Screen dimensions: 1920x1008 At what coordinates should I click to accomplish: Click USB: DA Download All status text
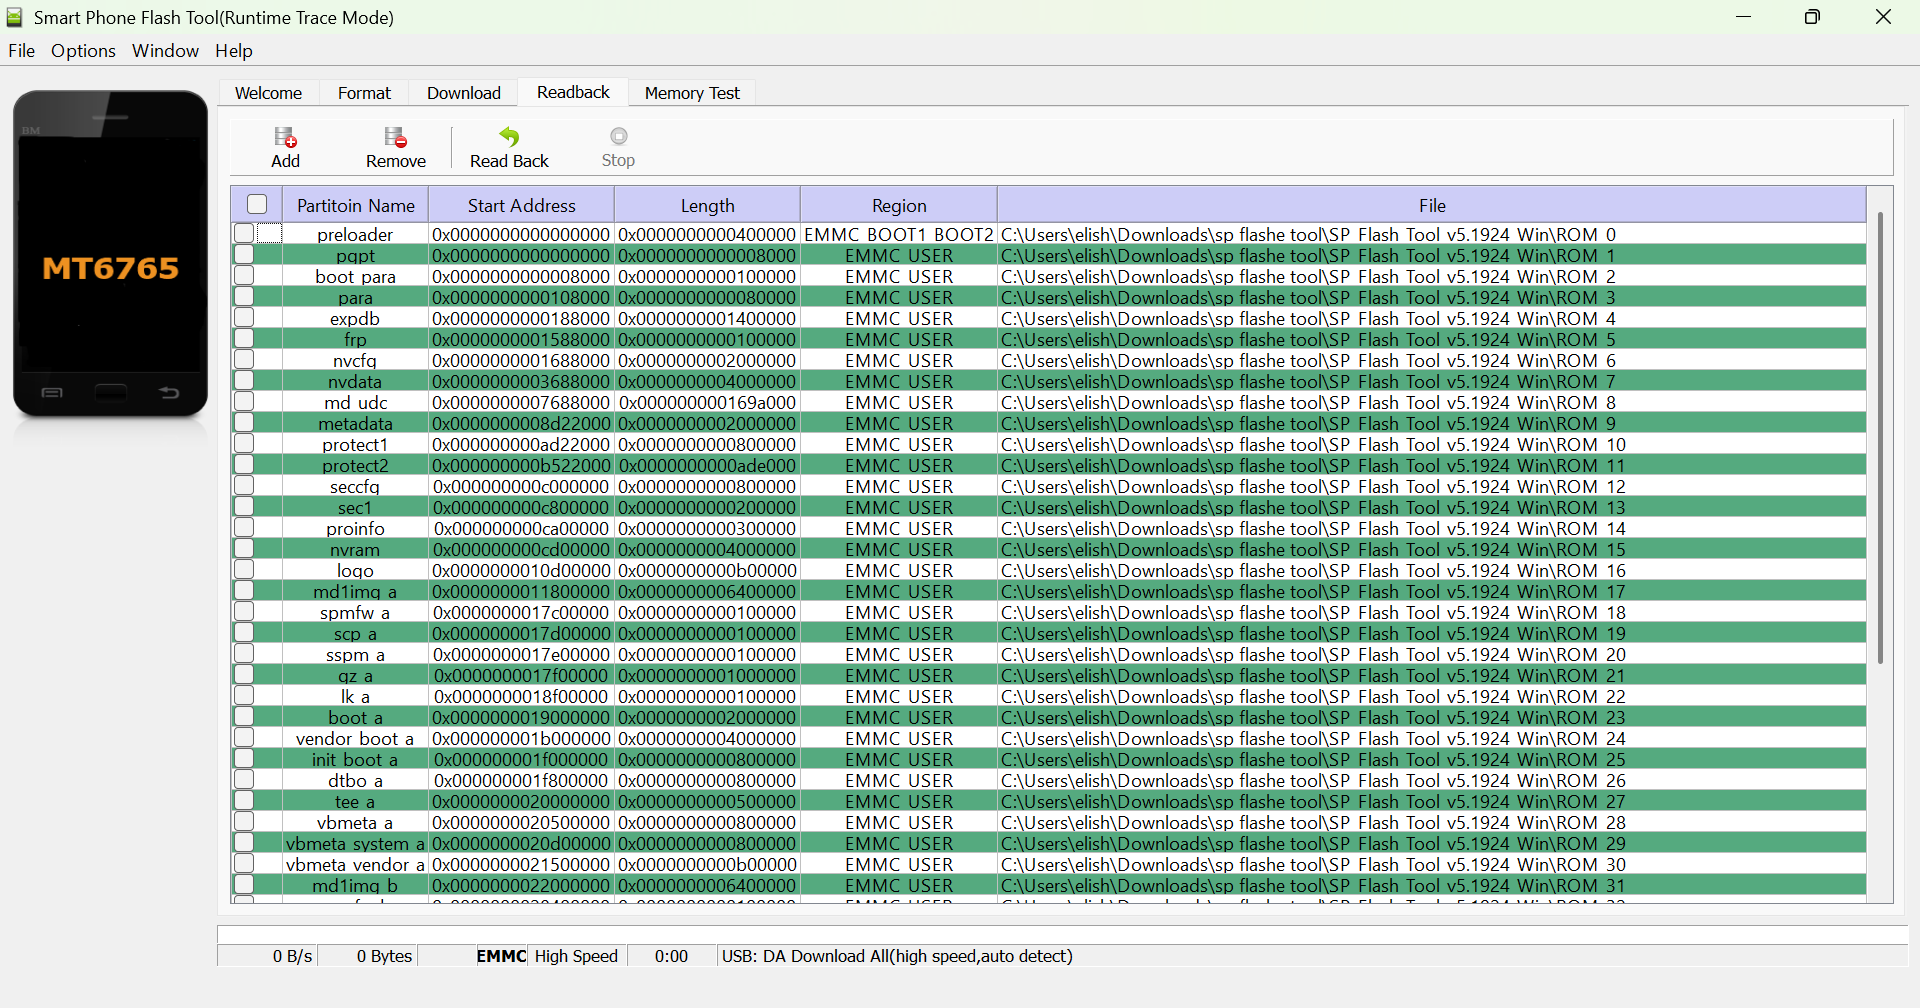(x=897, y=956)
